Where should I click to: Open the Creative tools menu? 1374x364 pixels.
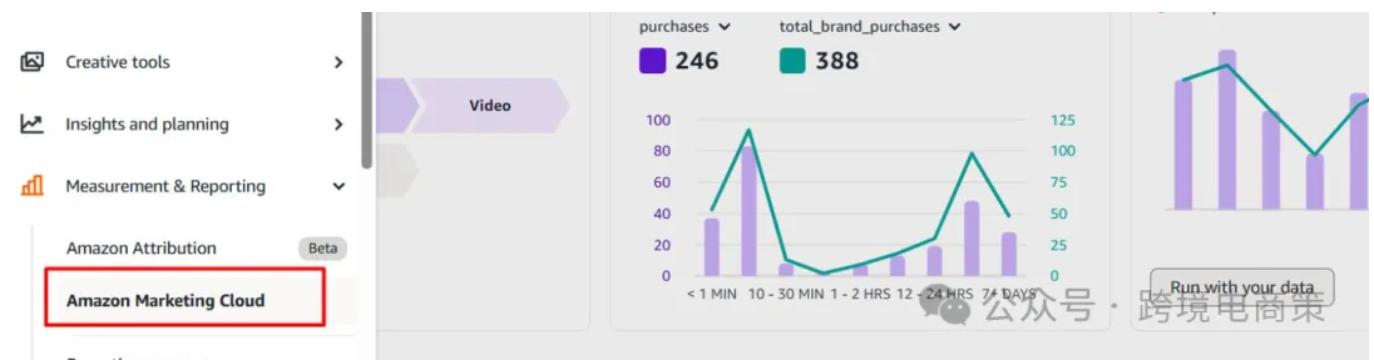[118, 62]
